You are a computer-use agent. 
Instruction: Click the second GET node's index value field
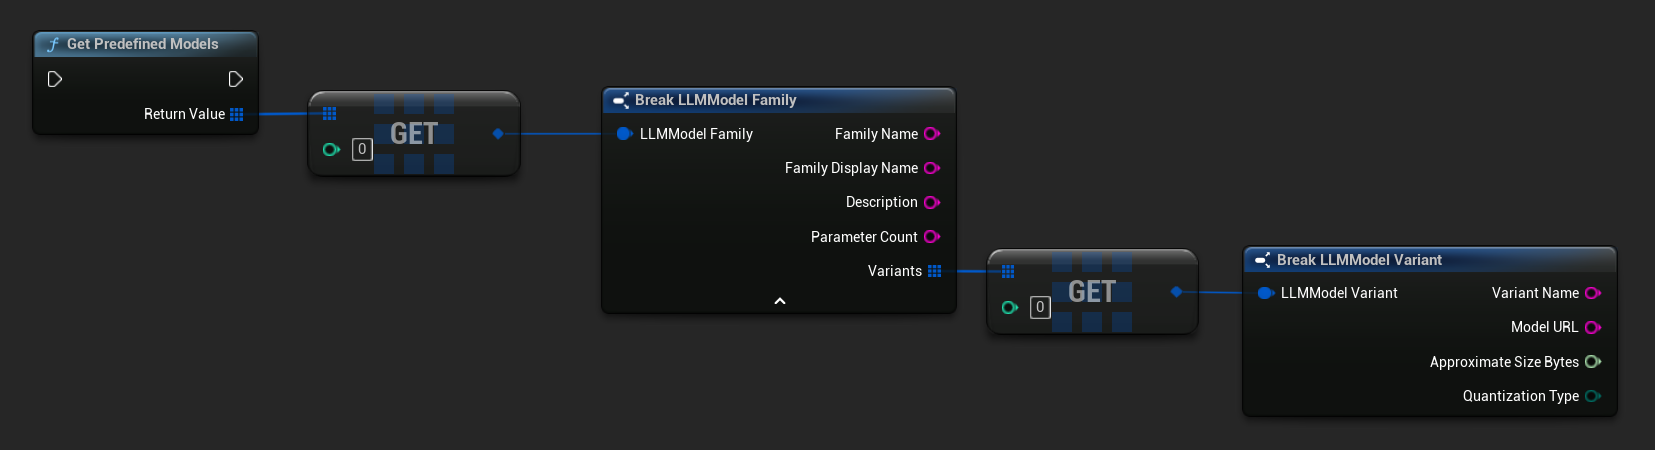1040,307
